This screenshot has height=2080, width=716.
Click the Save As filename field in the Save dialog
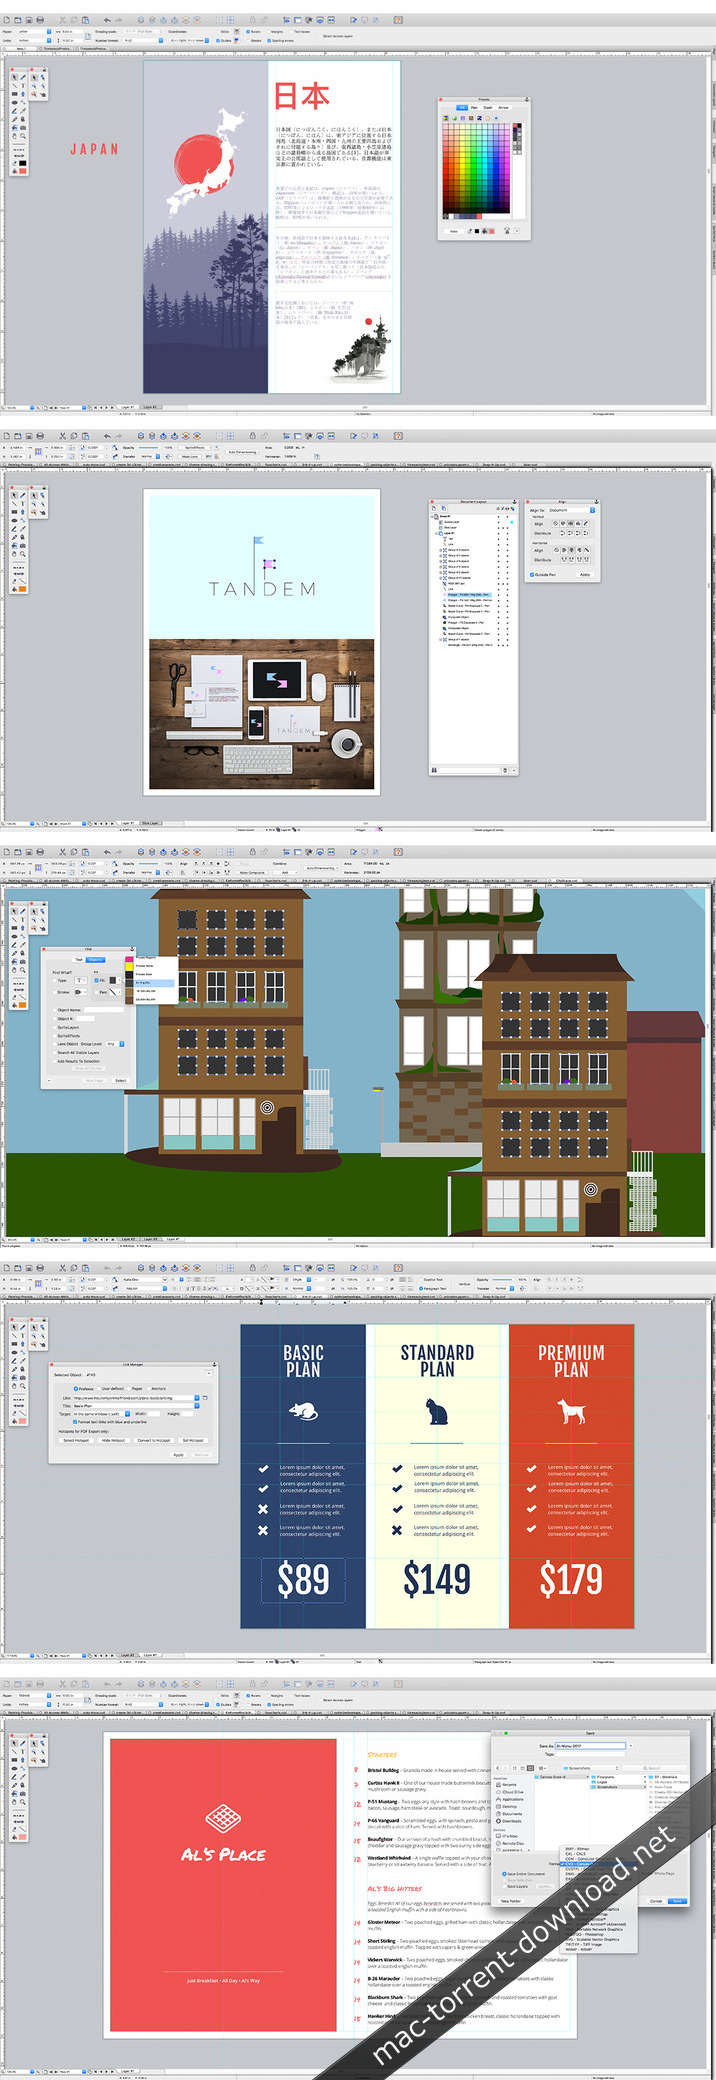tap(591, 1746)
